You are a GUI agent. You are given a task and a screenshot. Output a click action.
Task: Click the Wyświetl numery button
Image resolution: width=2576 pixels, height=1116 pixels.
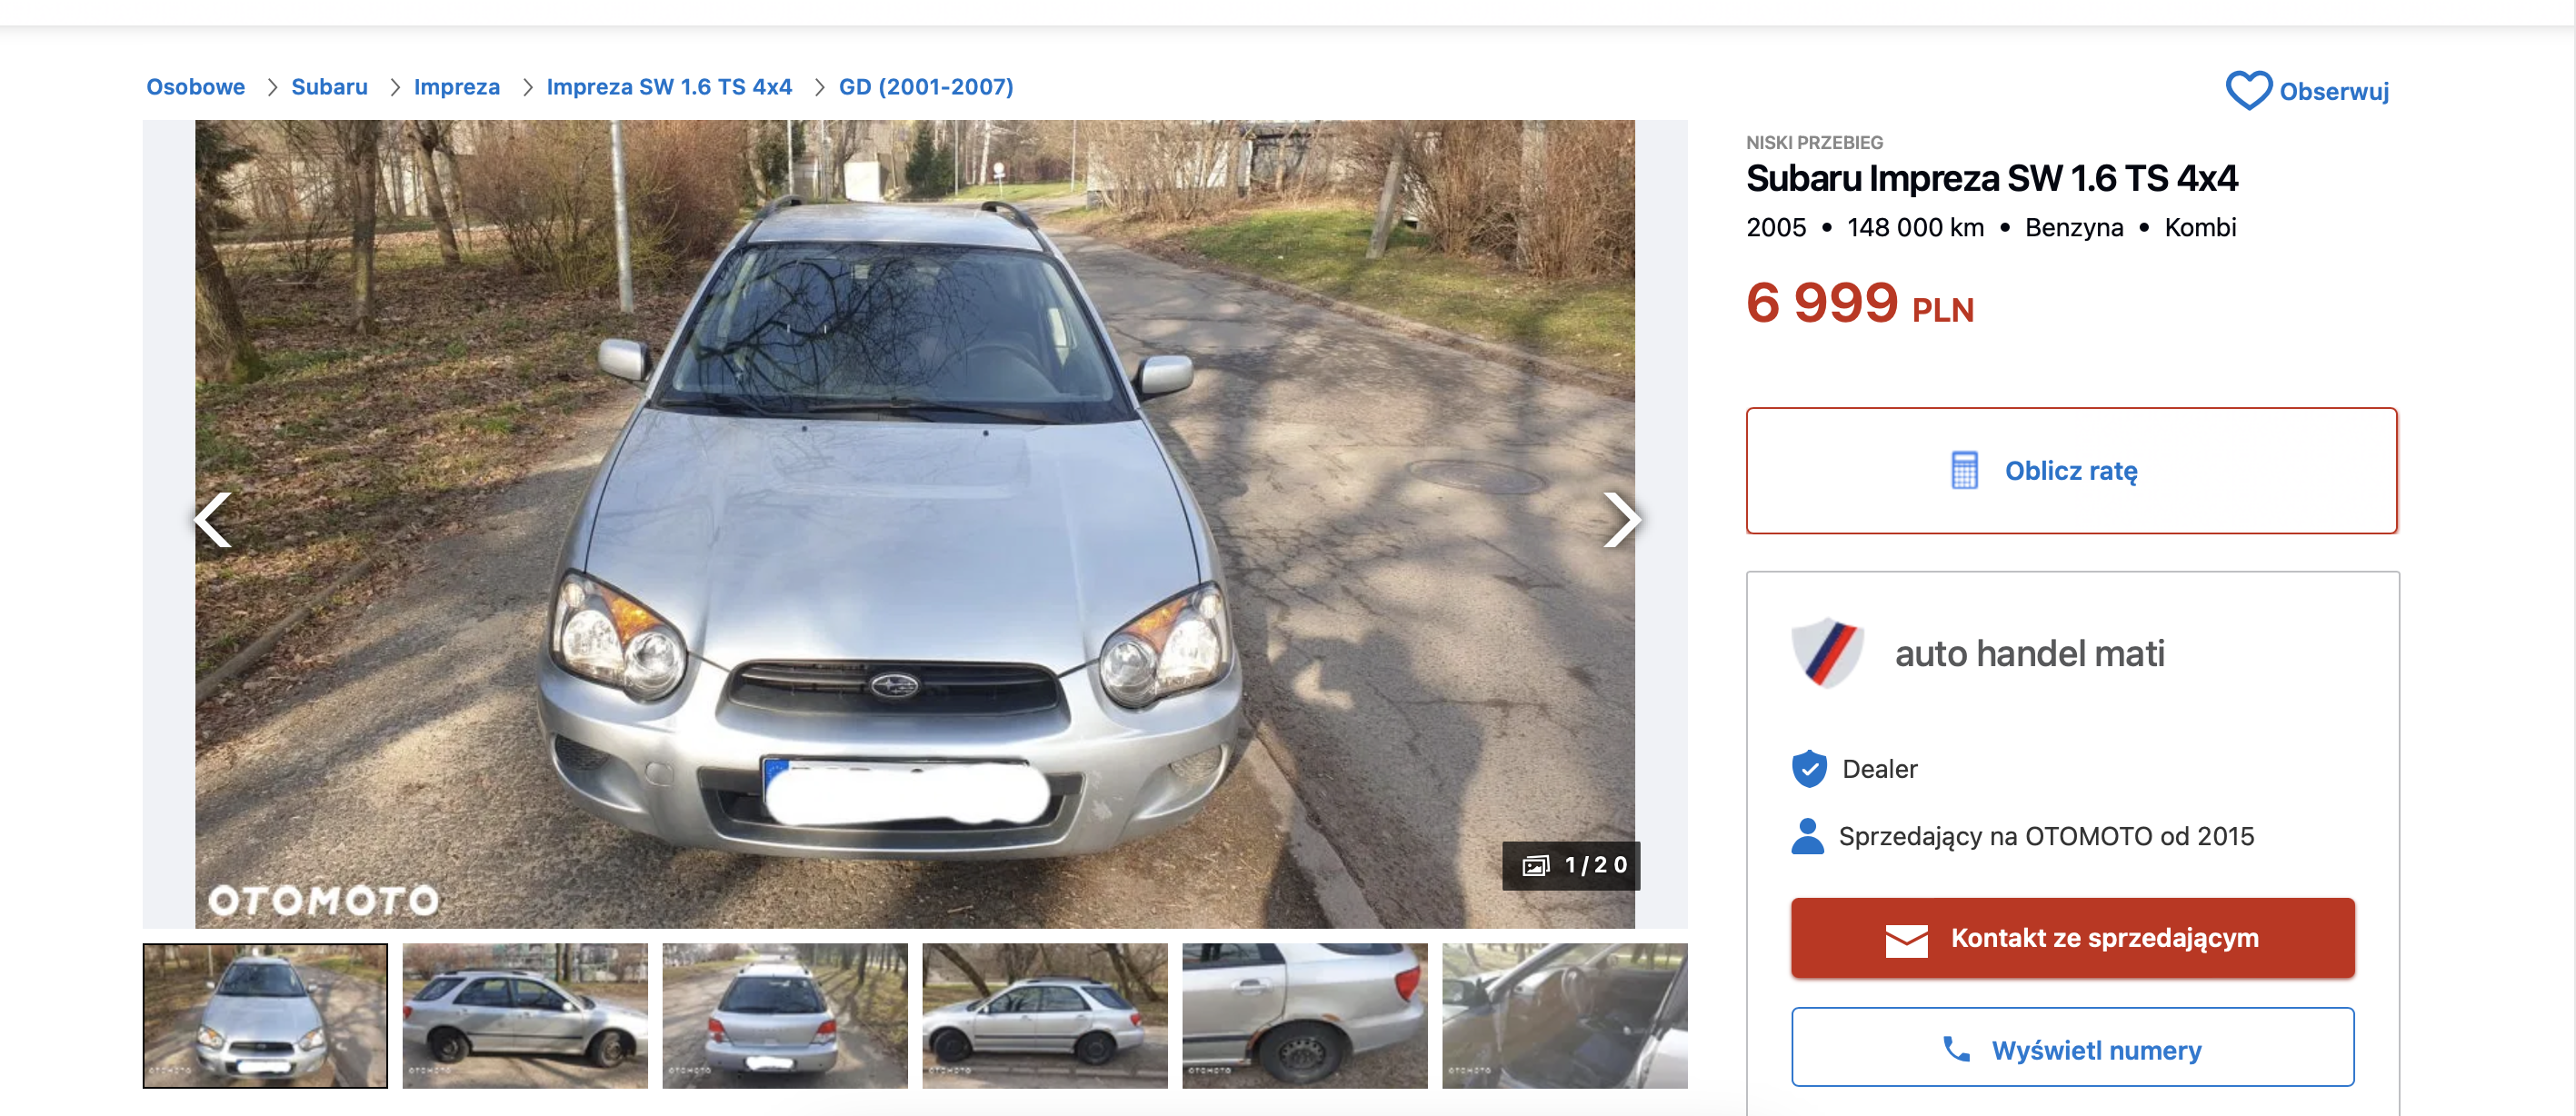[x=2072, y=1047]
